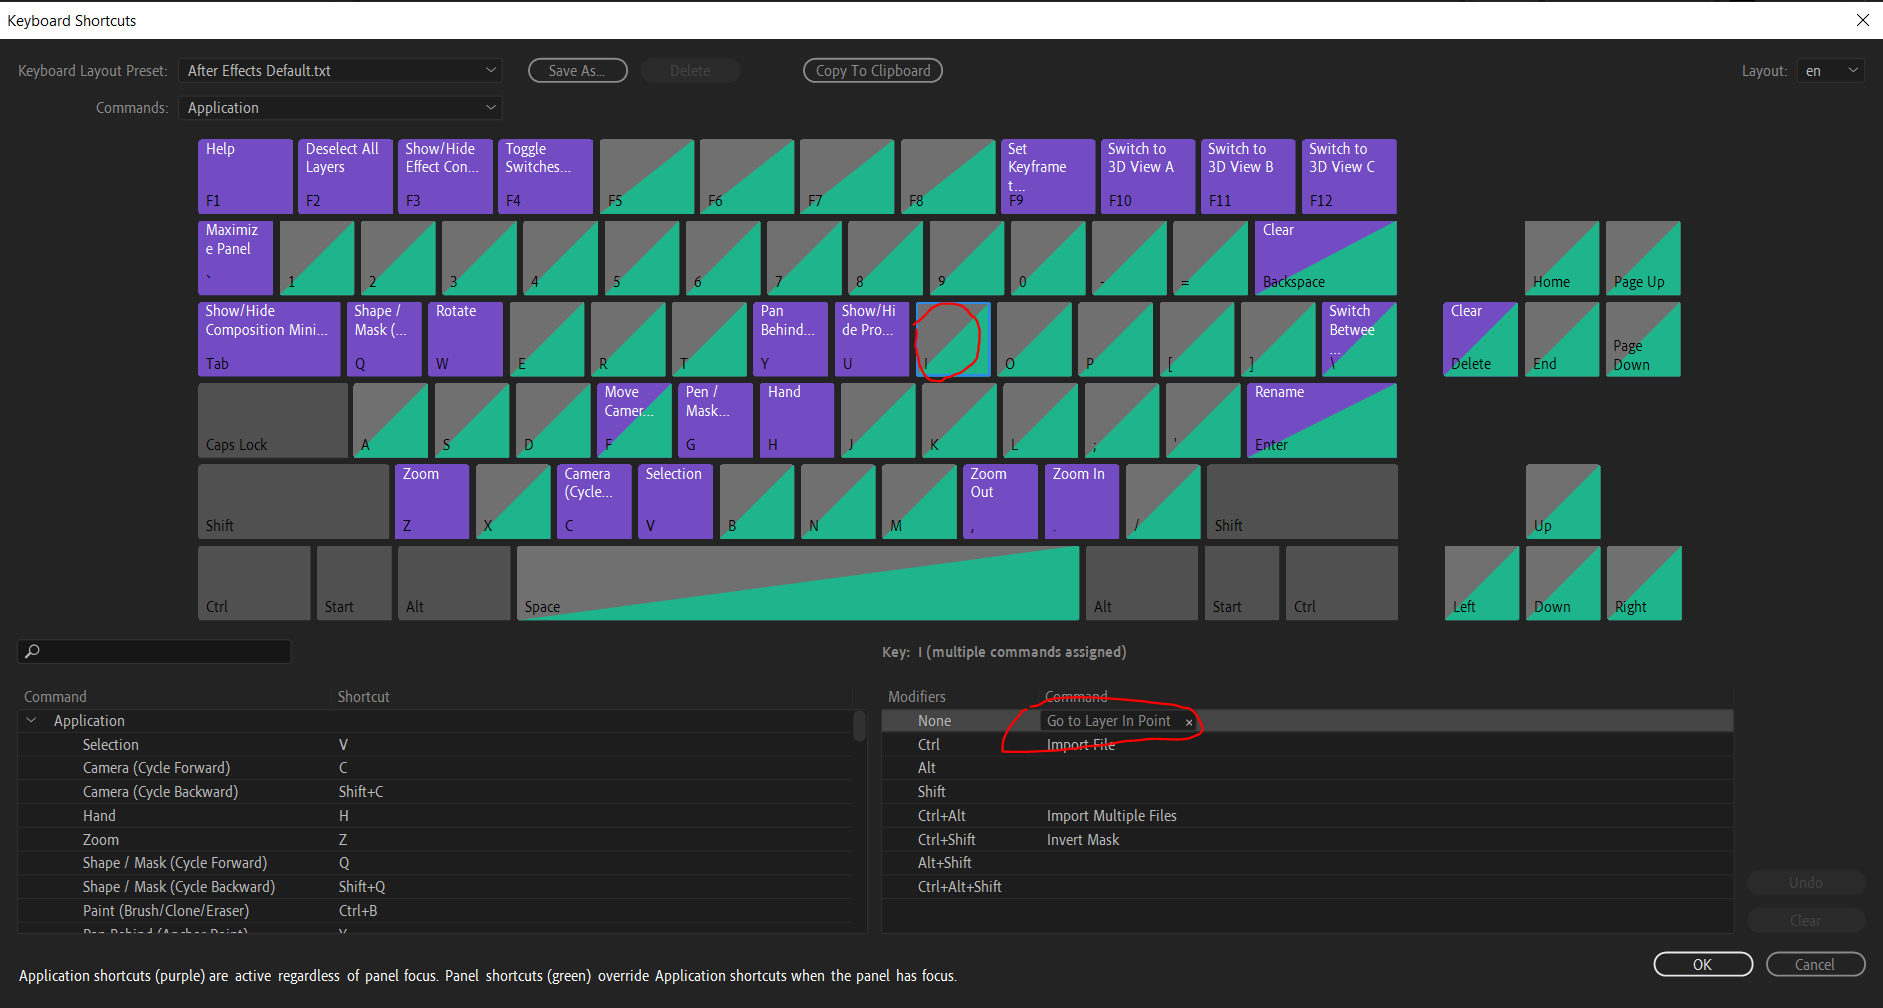Click the Shortcut column header
The image size is (1883, 1008).
pos(364,697)
